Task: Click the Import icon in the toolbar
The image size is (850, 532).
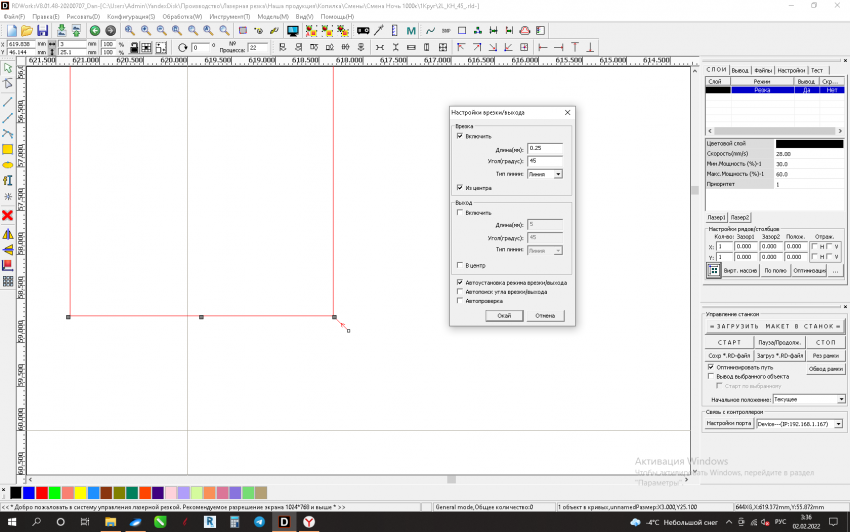Action: coord(61,31)
